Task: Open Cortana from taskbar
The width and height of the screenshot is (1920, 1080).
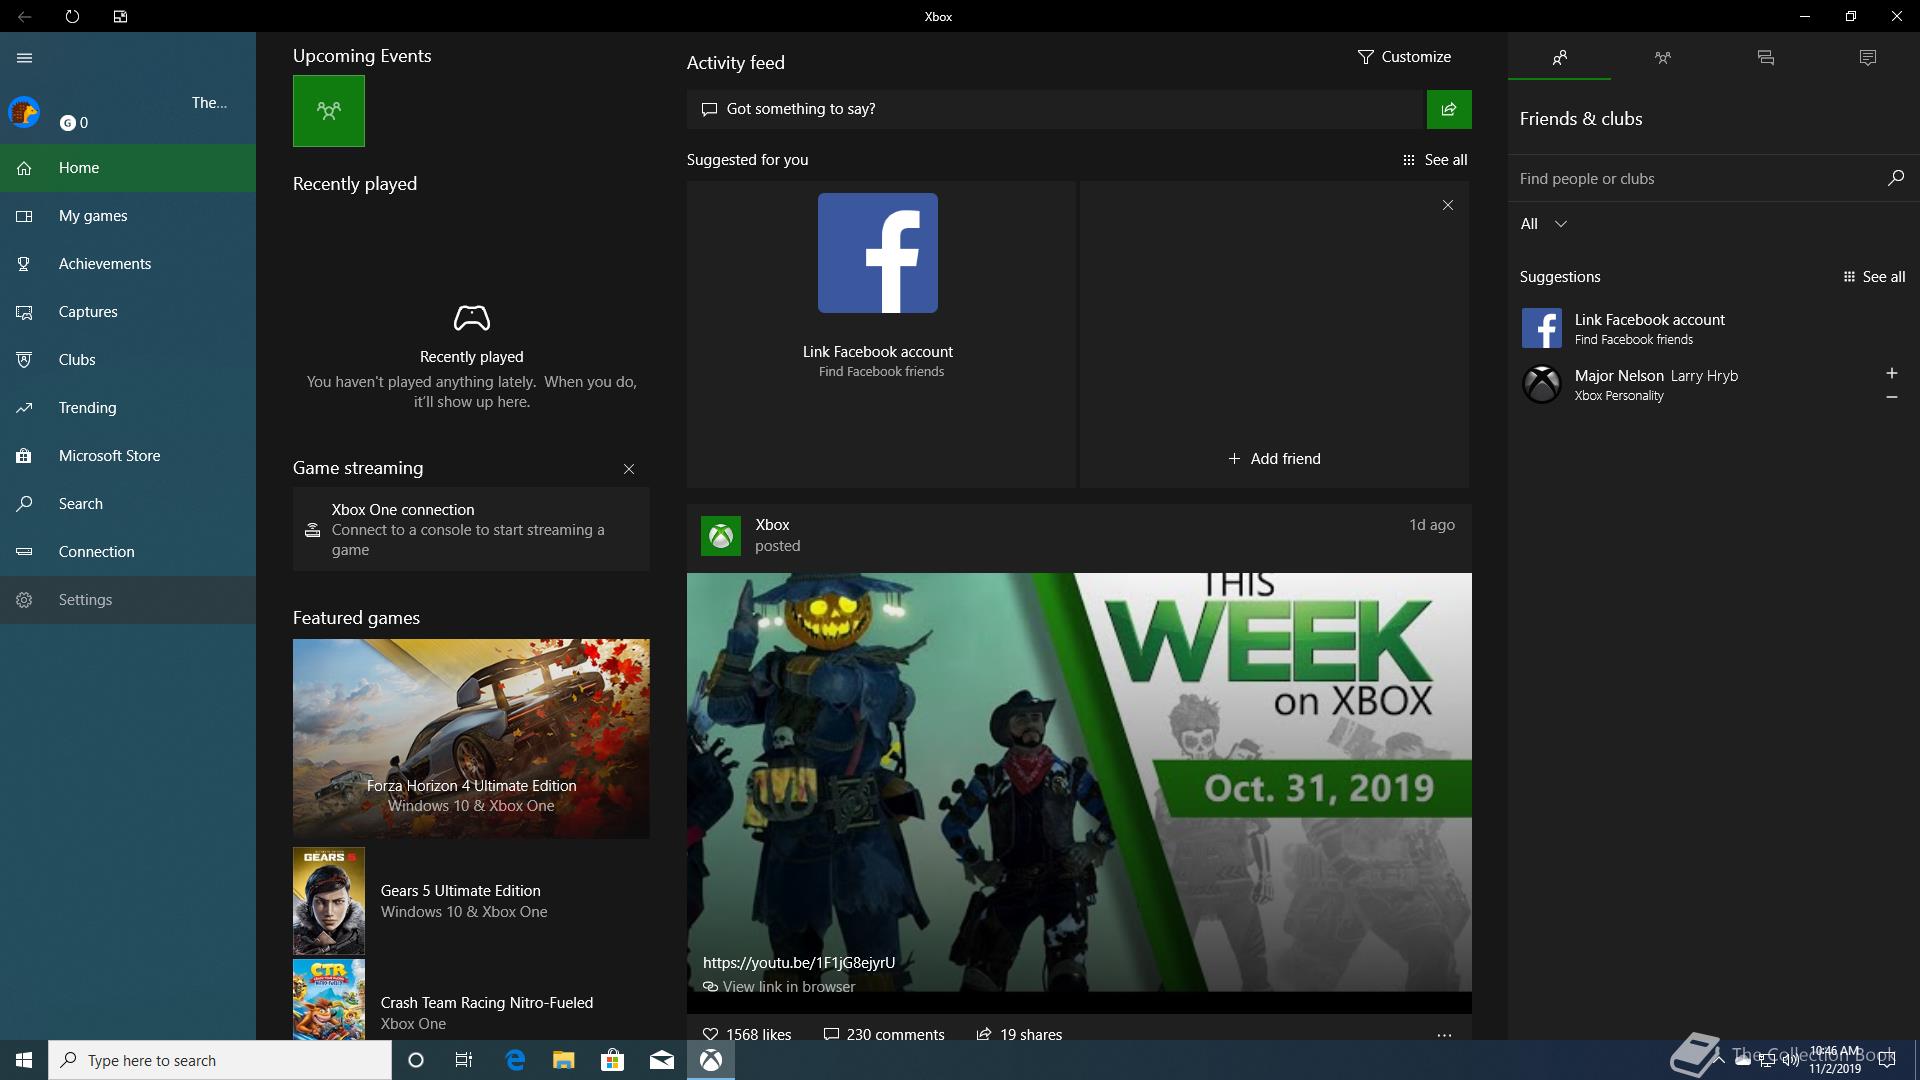Action: (416, 1060)
